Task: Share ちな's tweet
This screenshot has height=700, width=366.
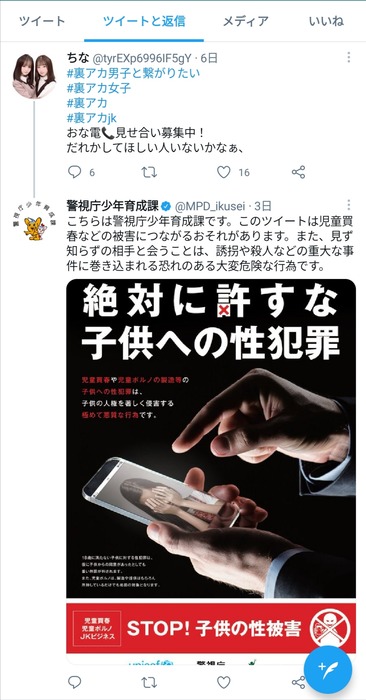Action: pyautogui.click(x=298, y=172)
